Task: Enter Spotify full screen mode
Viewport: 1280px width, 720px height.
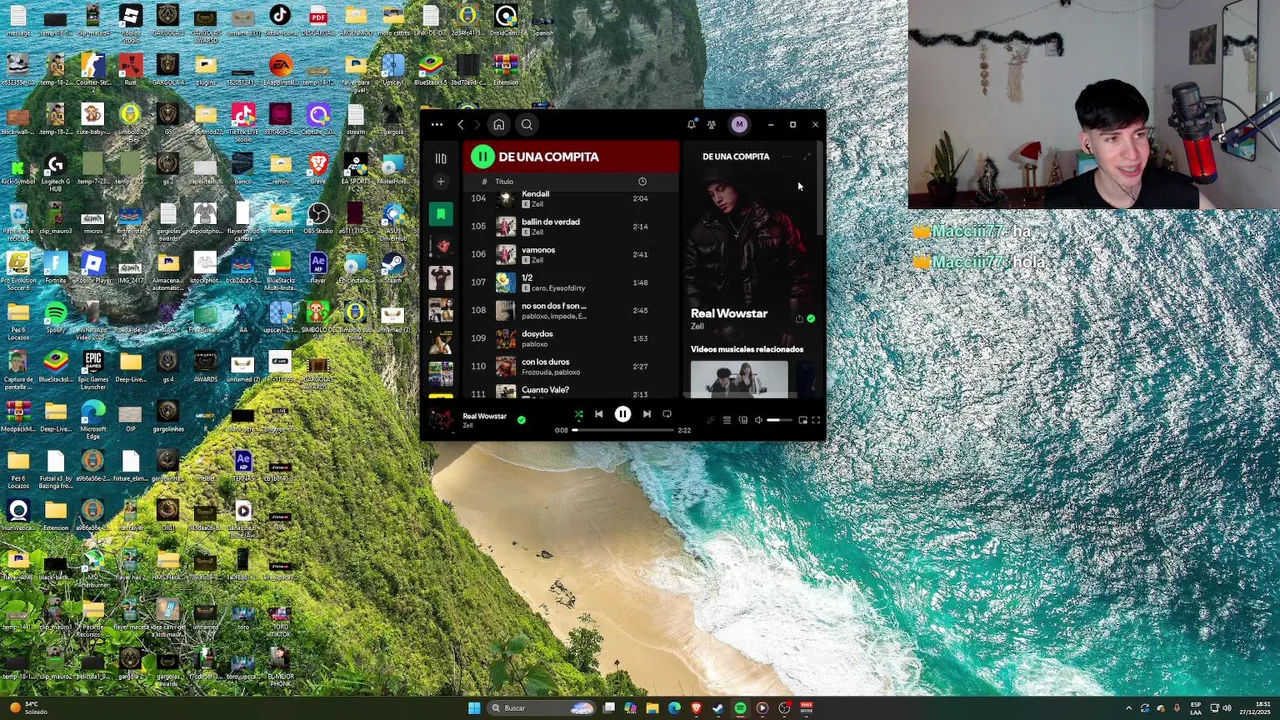Action: [816, 420]
